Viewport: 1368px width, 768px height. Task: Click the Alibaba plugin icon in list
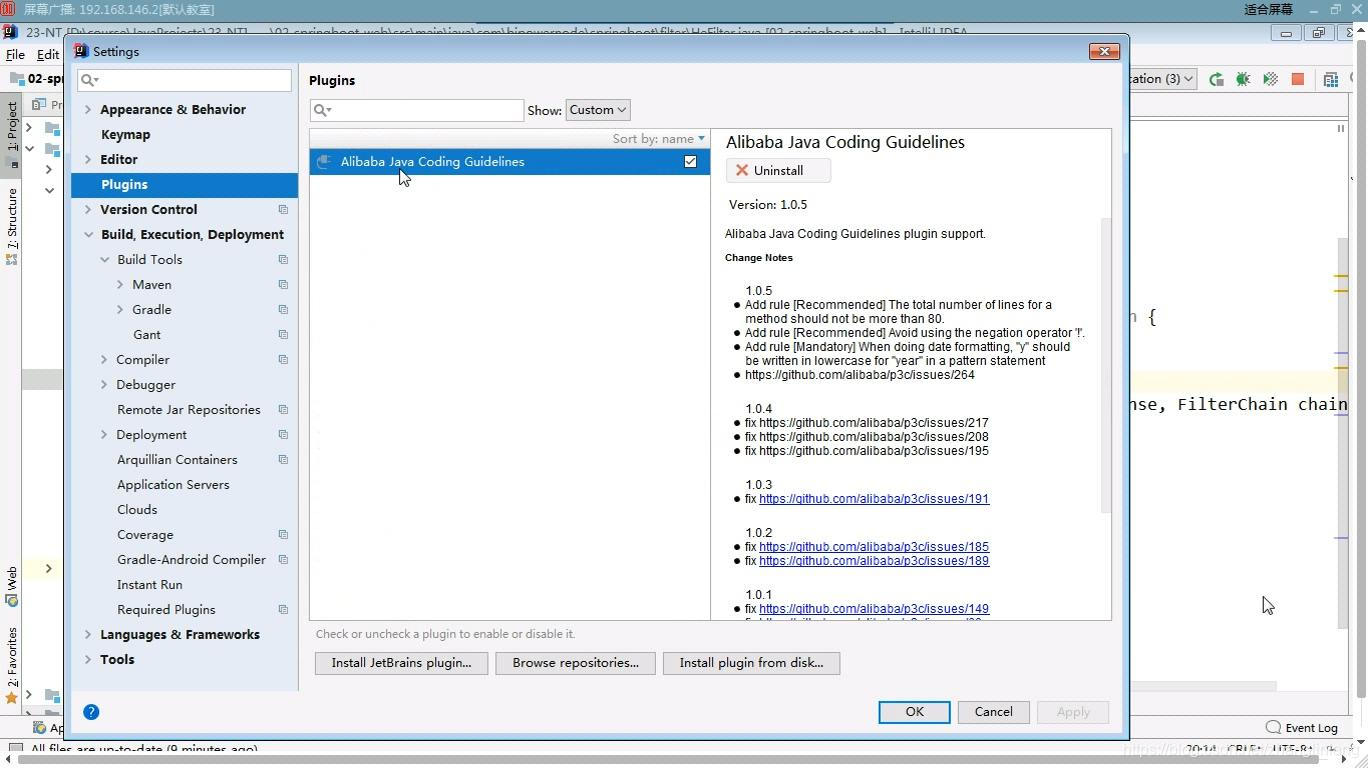[x=324, y=162]
